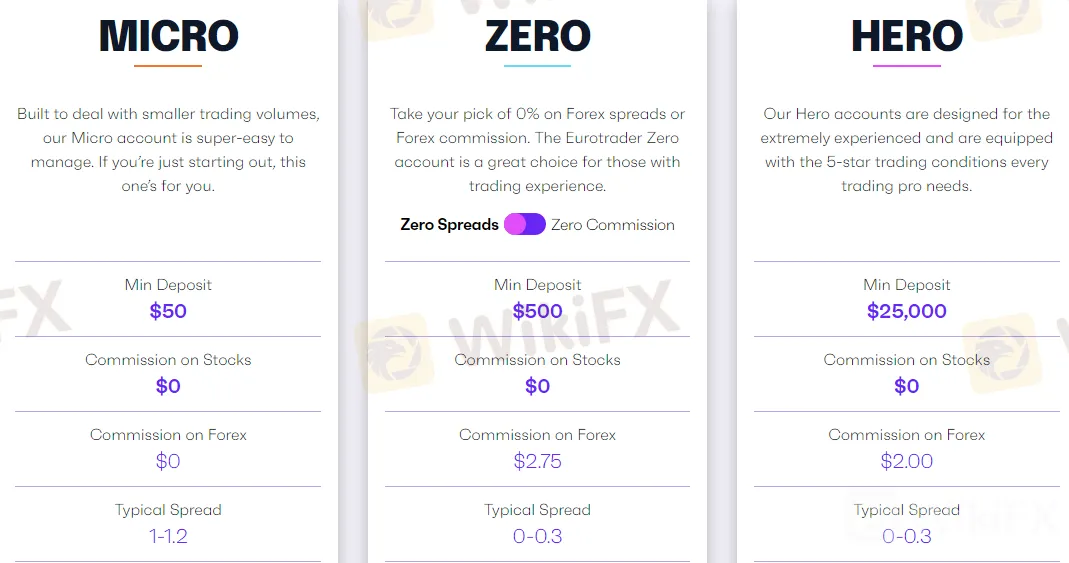1069x563 pixels.
Task: Select the $25,000 minimum deposit amount
Action: [906, 311]
